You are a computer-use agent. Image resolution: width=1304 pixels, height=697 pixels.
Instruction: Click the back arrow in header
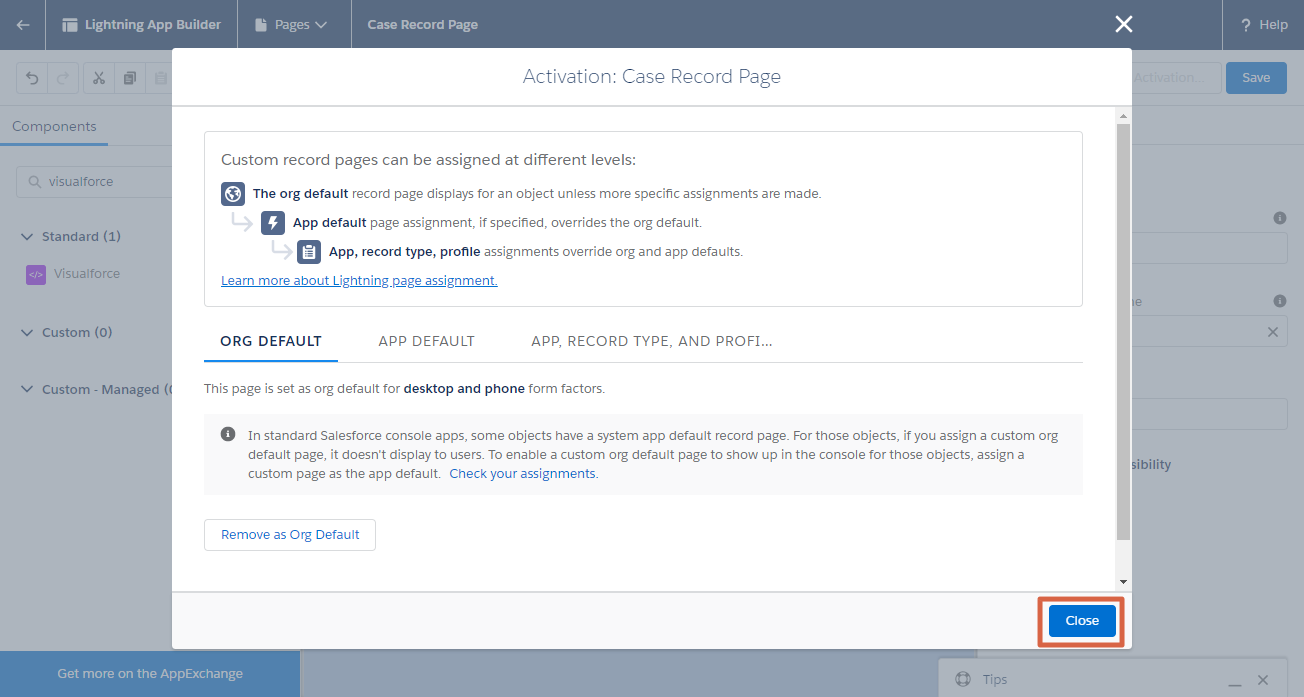point(23,25)
